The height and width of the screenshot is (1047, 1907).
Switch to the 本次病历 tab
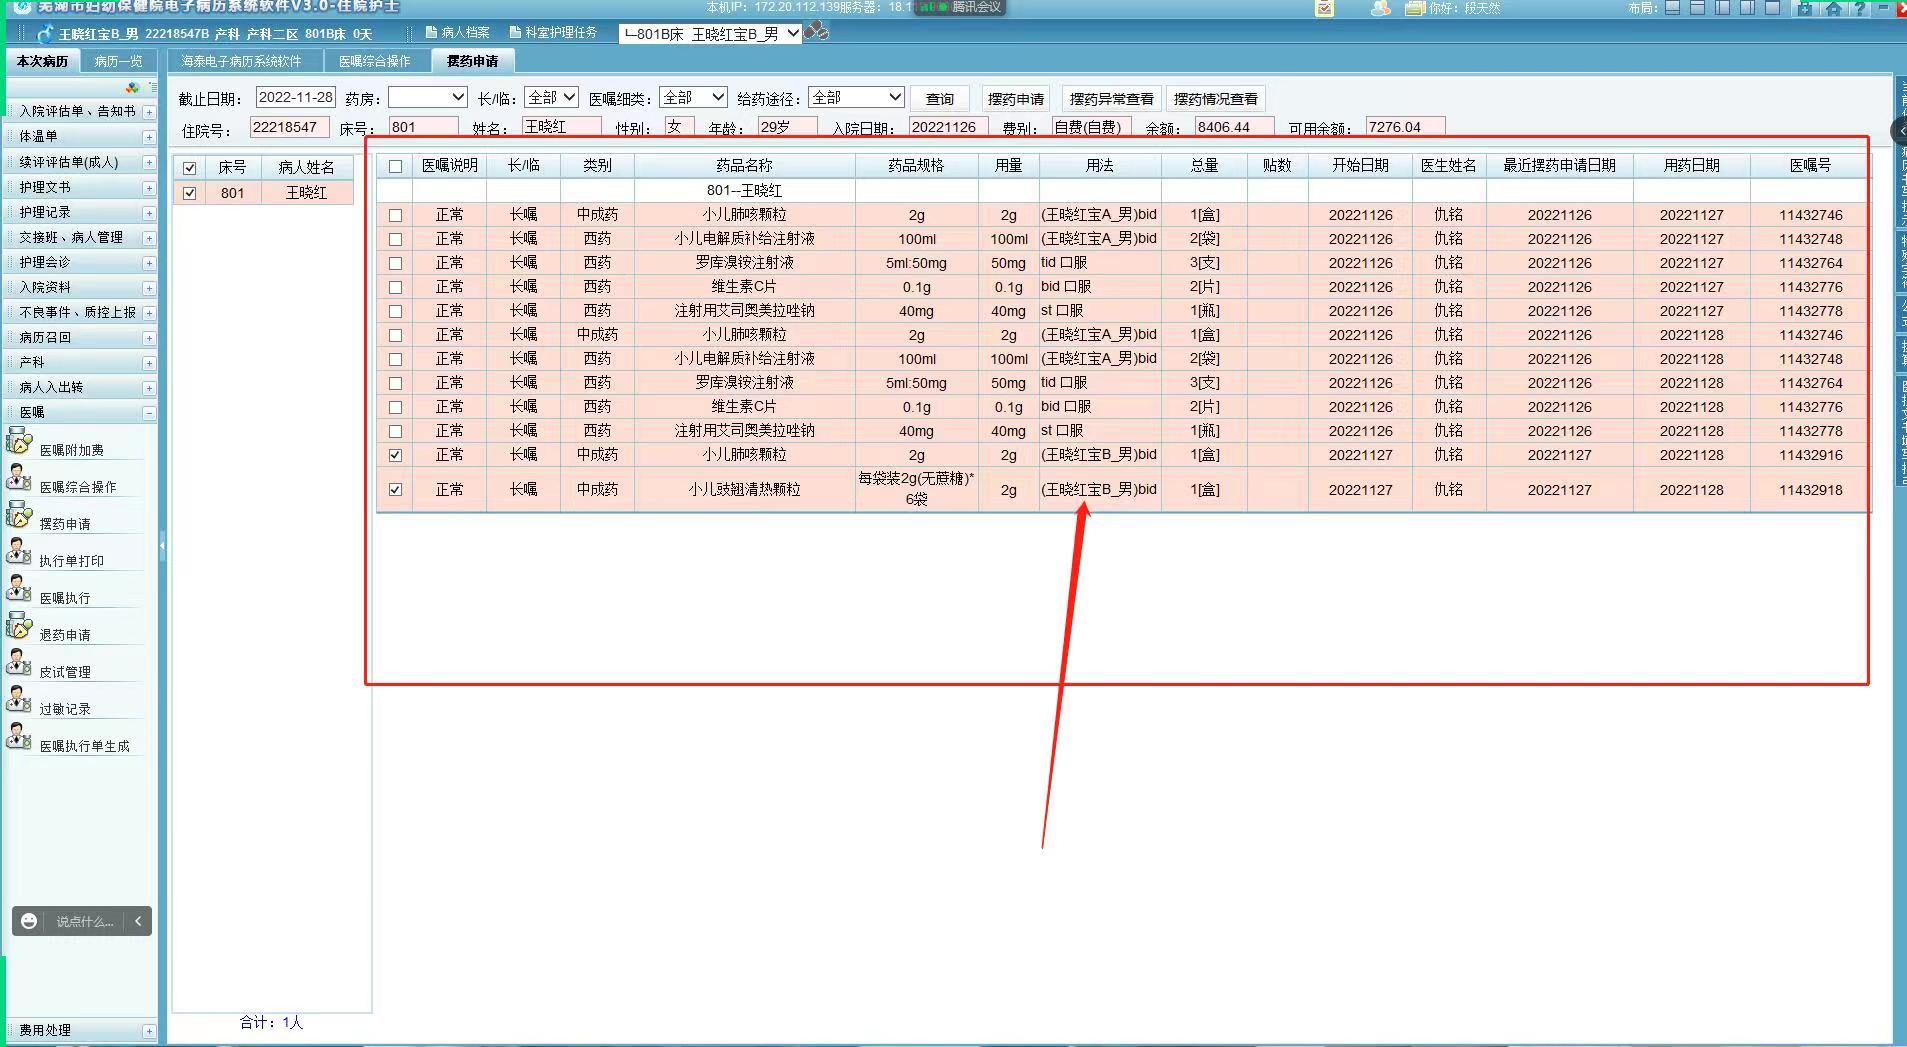tap(42, 61)
